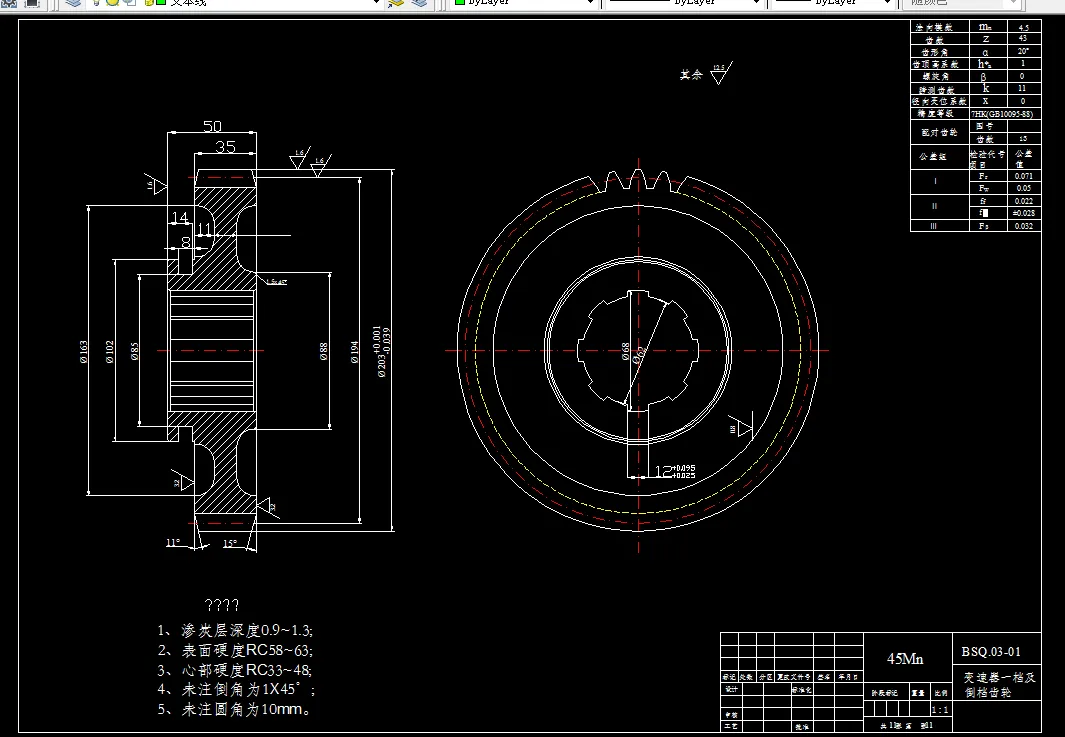Viewport: 1065px width, 737px height.
Task: Select note 5 未注圆角为10mm
Action: tap(235, 709)
